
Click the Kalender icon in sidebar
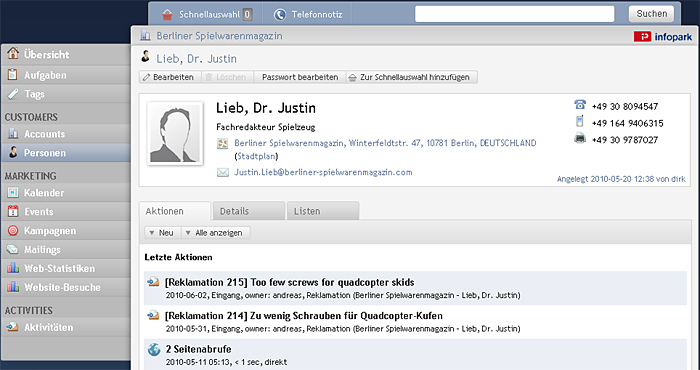13,192
